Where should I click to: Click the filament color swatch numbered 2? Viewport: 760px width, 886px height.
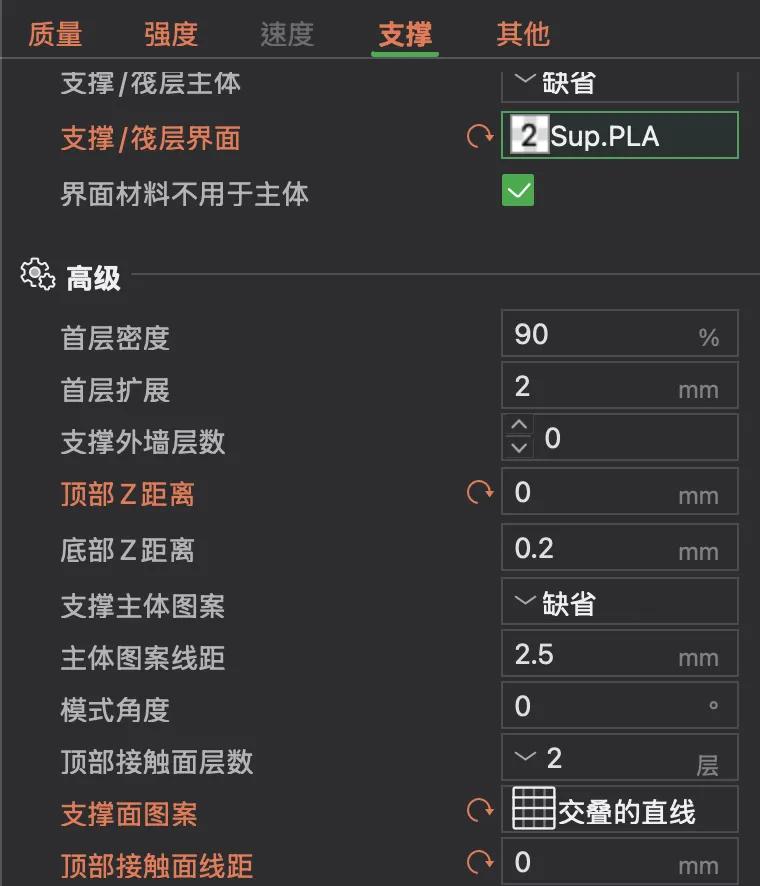pyautogui.click(x=529, y=134)
